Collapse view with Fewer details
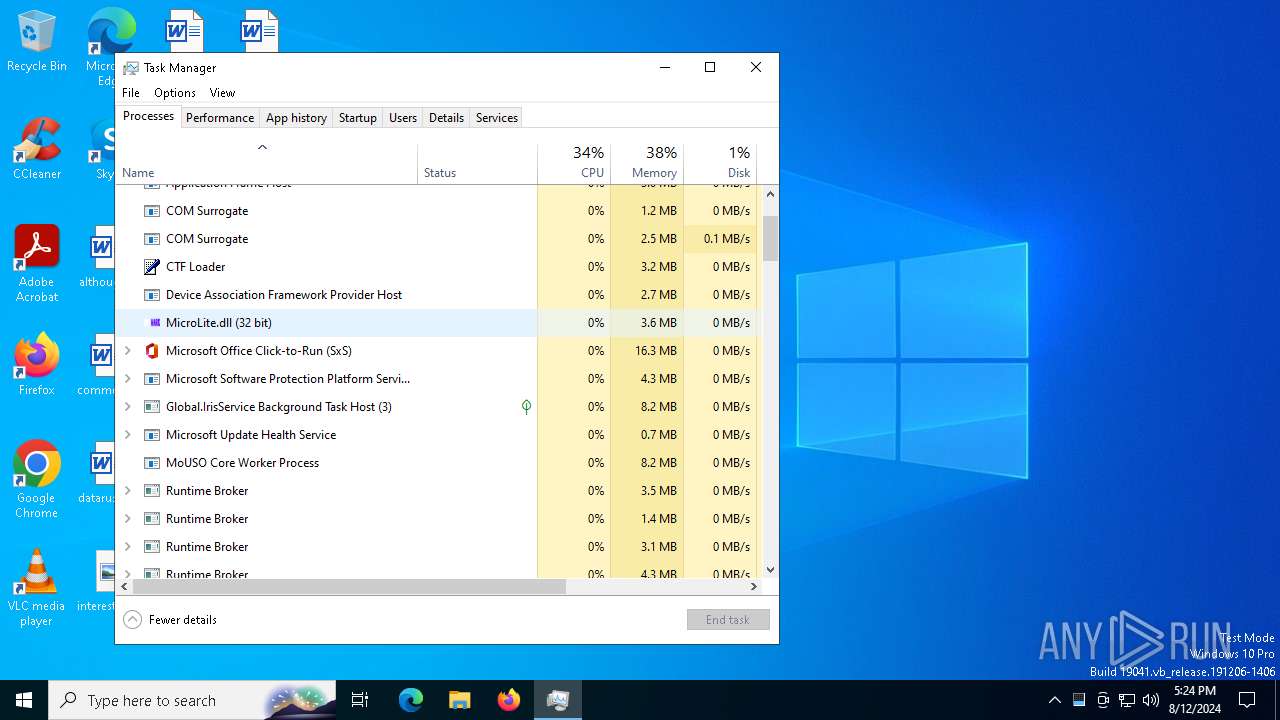1280x720 pixels. pyautogui.click(x=170, y=620)
